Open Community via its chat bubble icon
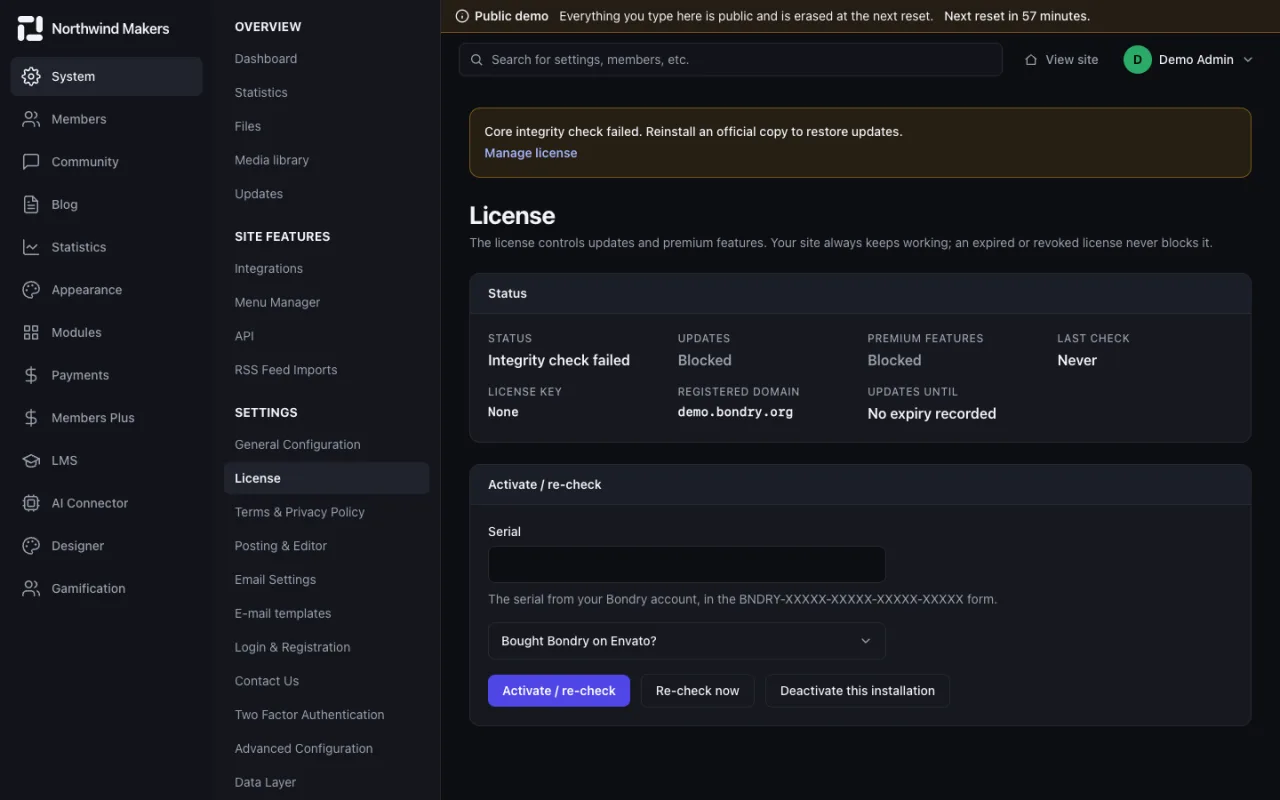1280x800 pixels. point(31,162)
